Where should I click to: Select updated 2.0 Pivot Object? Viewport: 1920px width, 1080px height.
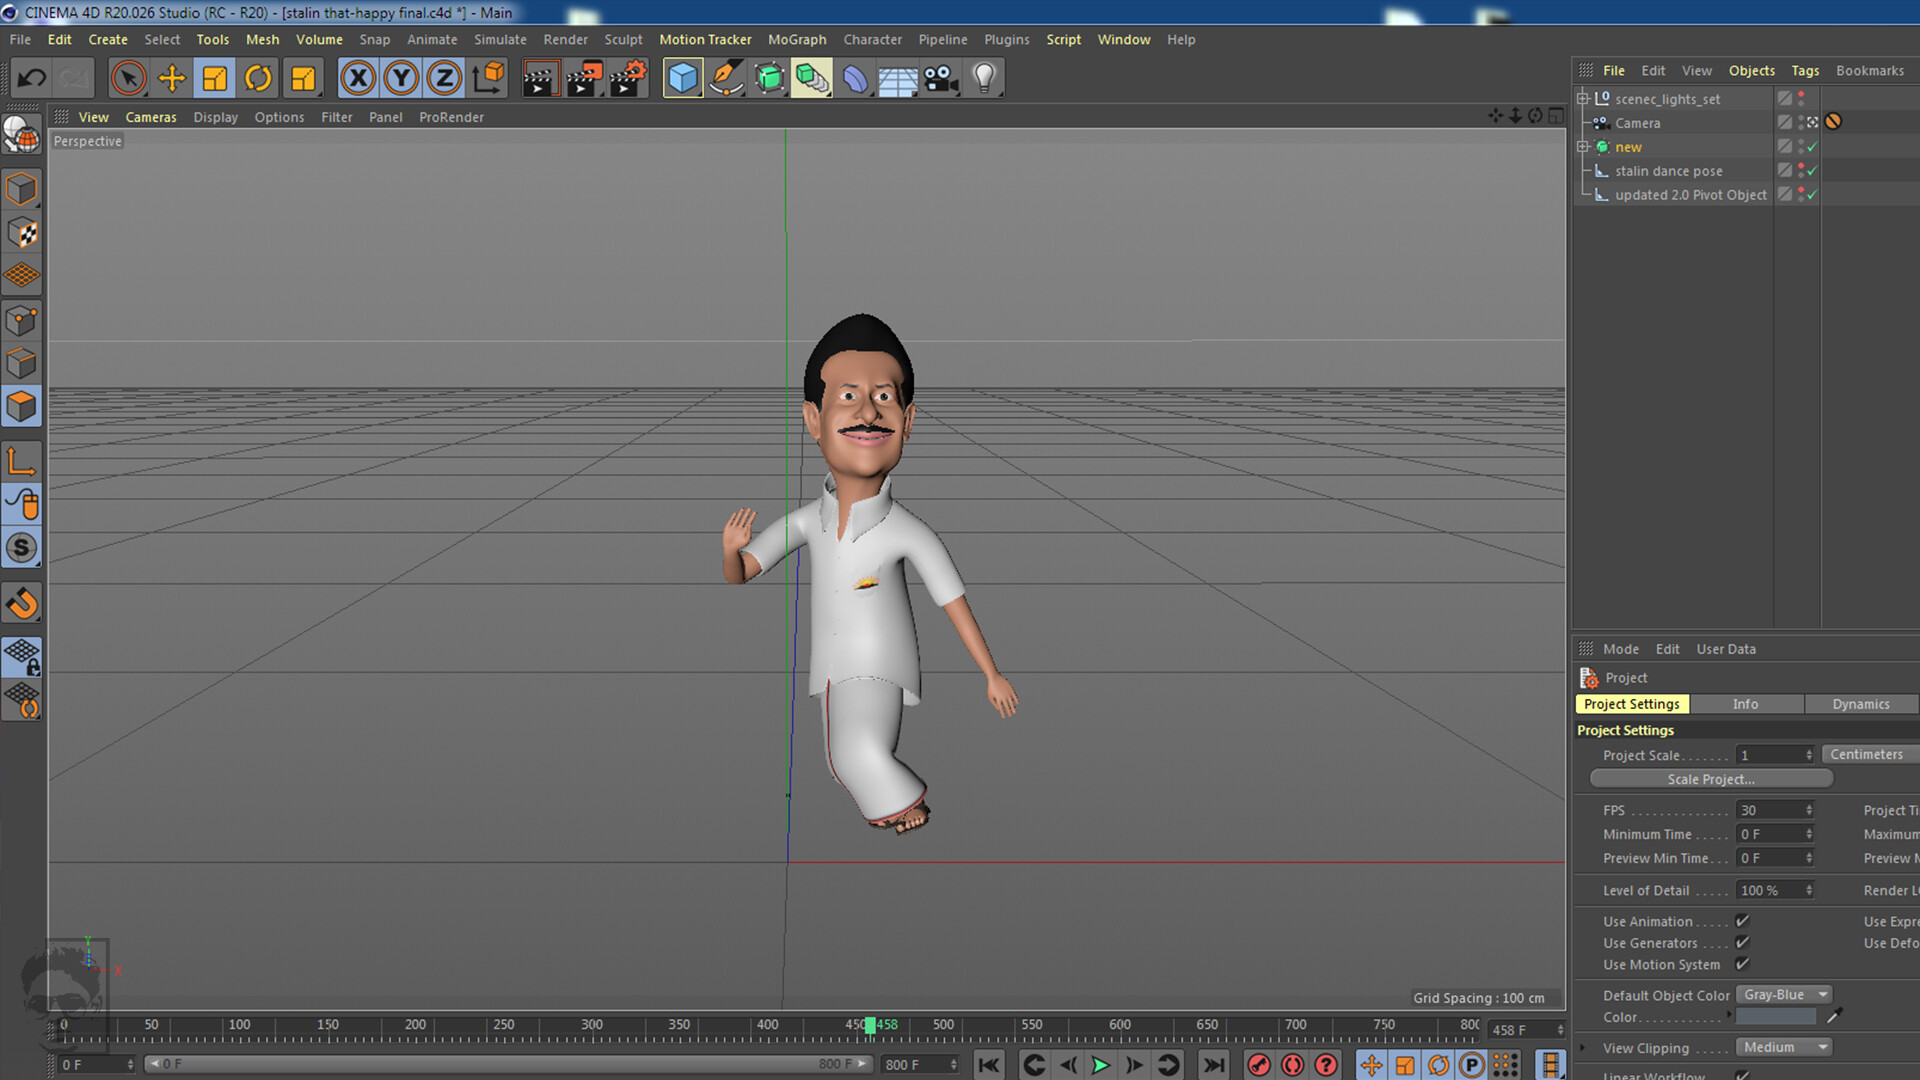(x=1690, y=195)
